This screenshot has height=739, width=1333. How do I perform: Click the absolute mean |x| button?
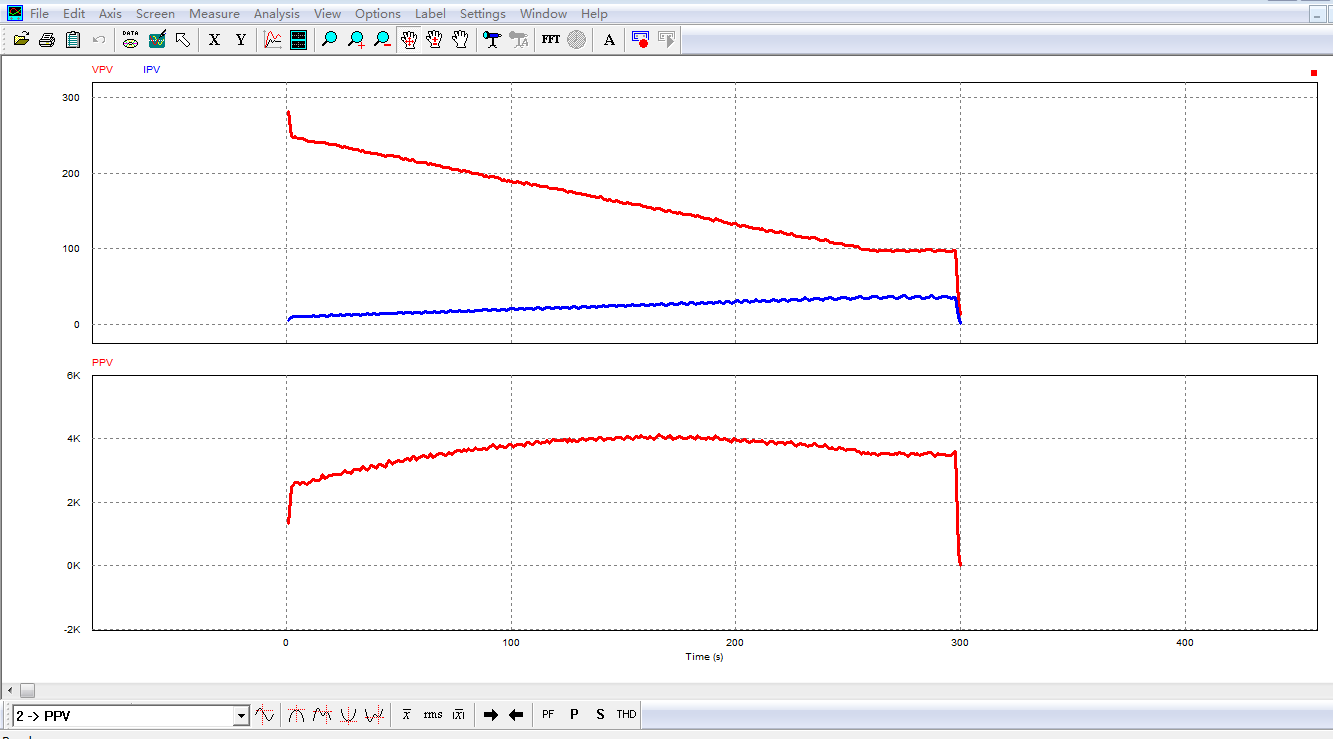pos(459,715)
